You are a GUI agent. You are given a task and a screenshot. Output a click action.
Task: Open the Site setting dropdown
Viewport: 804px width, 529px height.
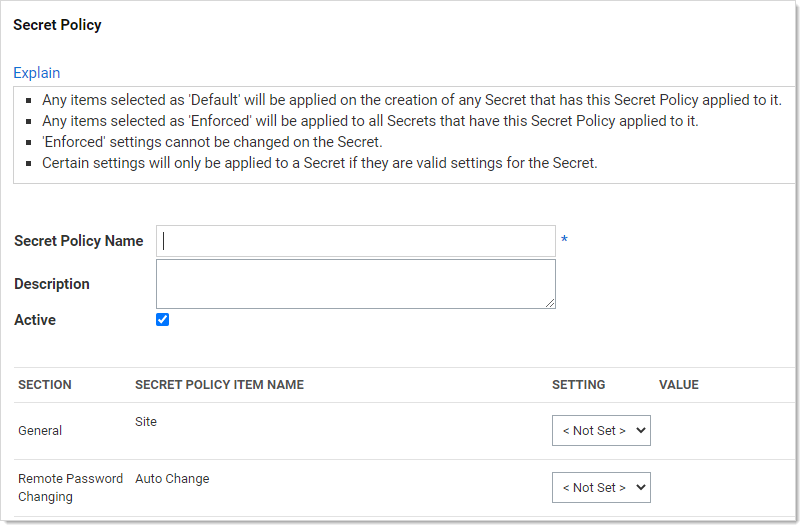[601, 431]
